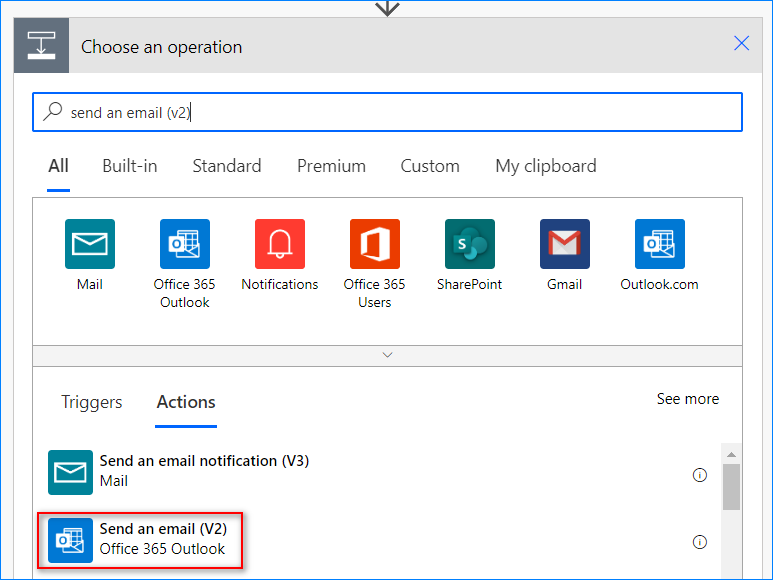
Task: Switch to the All tab
Action: 58,166
